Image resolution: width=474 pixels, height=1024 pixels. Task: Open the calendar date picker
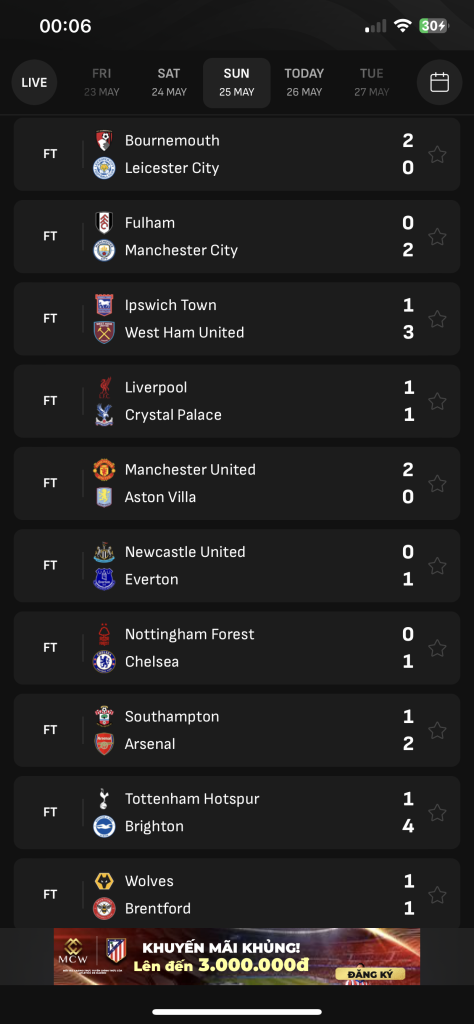click(439, 82)
